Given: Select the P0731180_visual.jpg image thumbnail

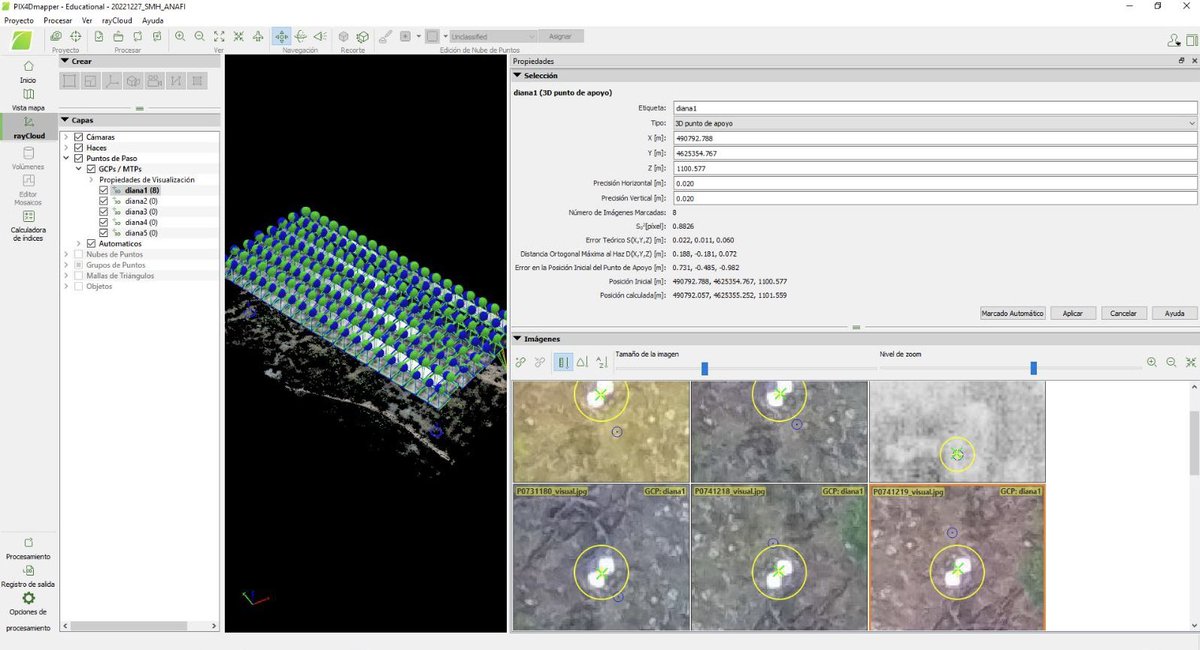Looking at the screenshot, I should pos(600,558).
